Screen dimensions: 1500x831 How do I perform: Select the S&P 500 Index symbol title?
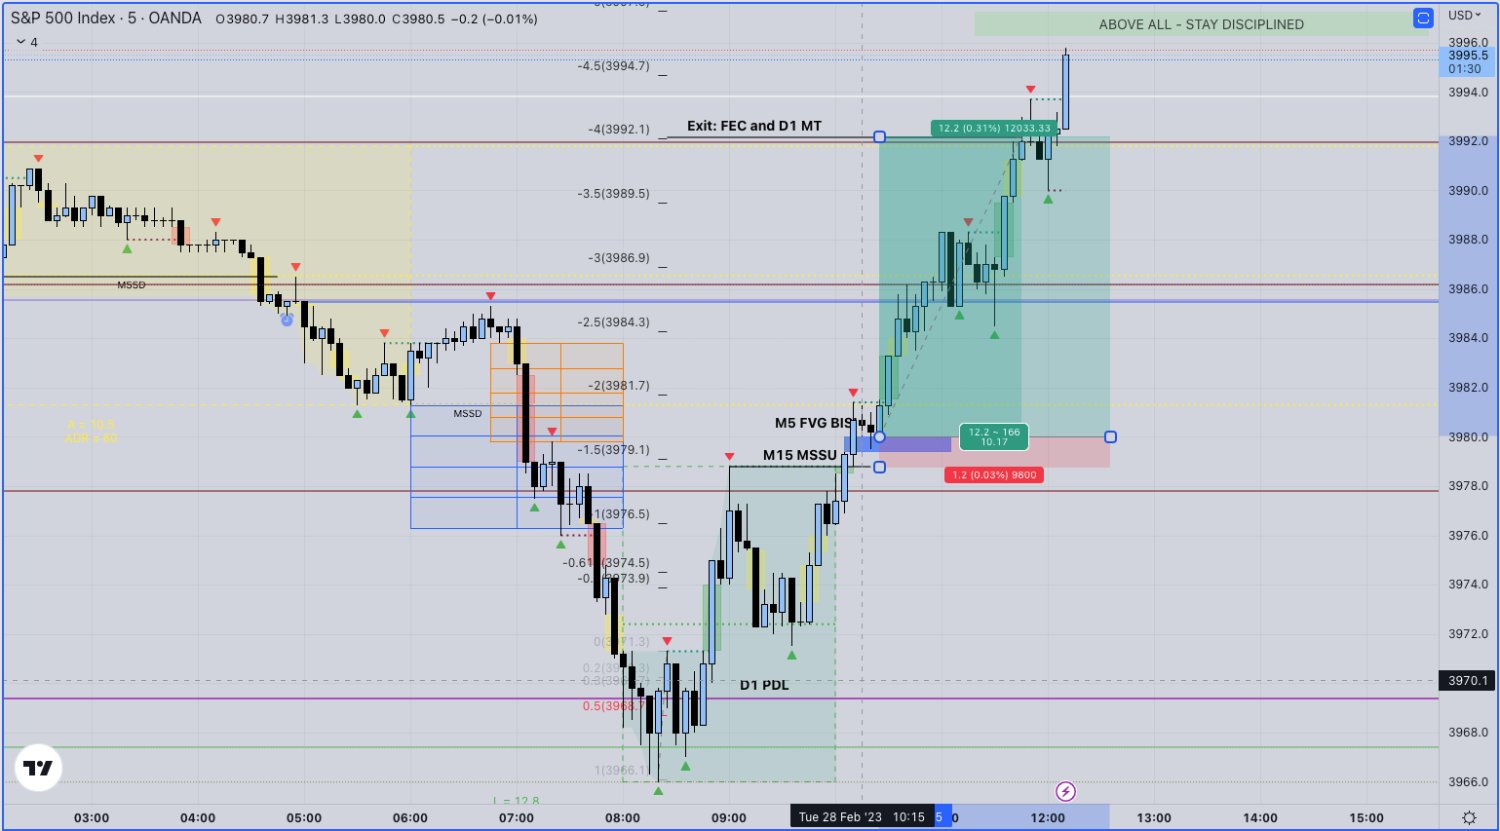coord(62,18)
